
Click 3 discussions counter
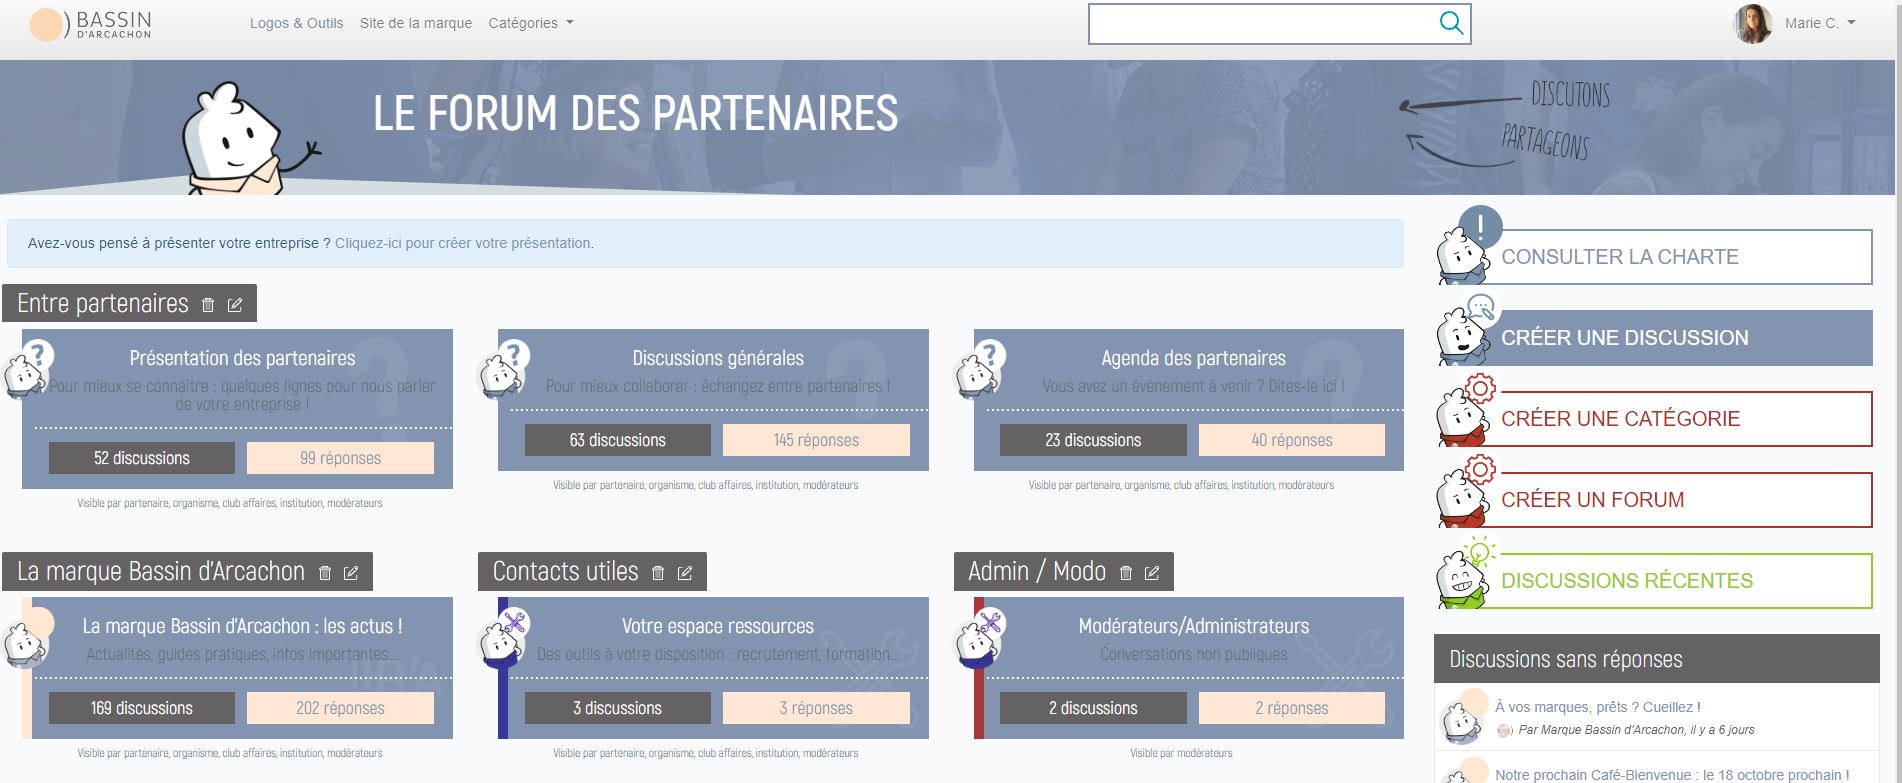point(618,708)
